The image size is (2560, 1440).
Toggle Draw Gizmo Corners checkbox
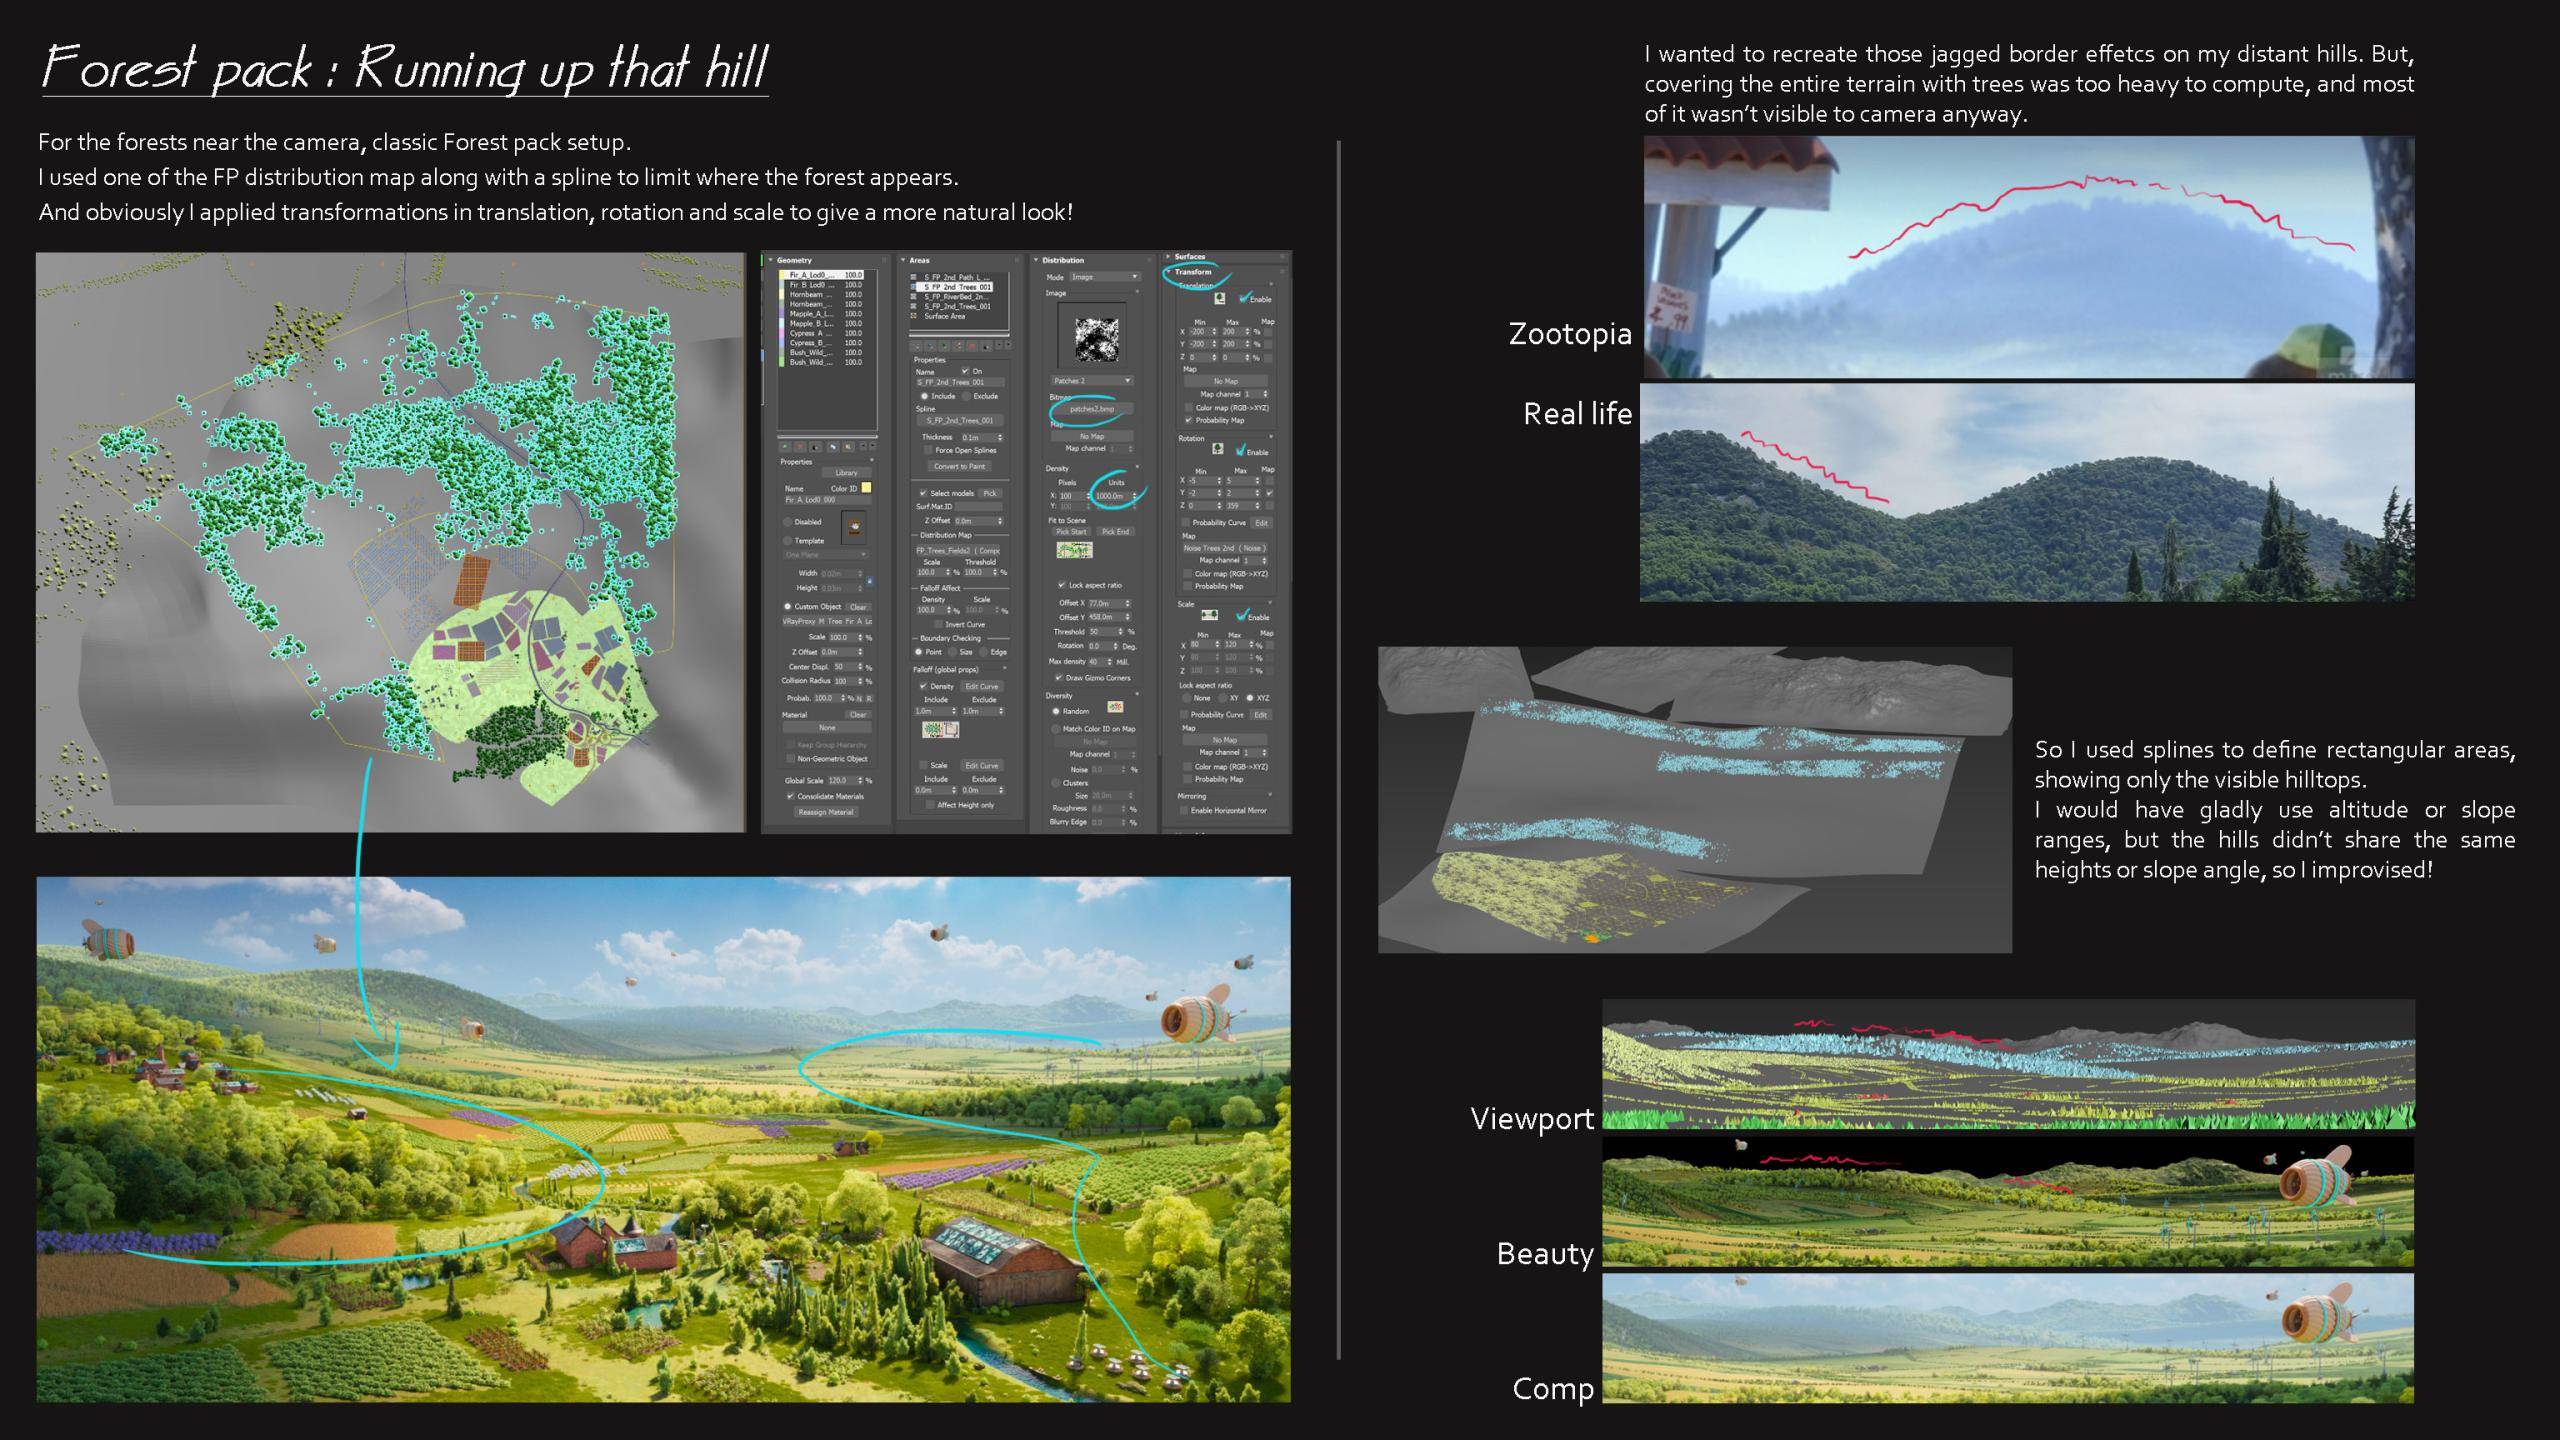click(1059, 678)
